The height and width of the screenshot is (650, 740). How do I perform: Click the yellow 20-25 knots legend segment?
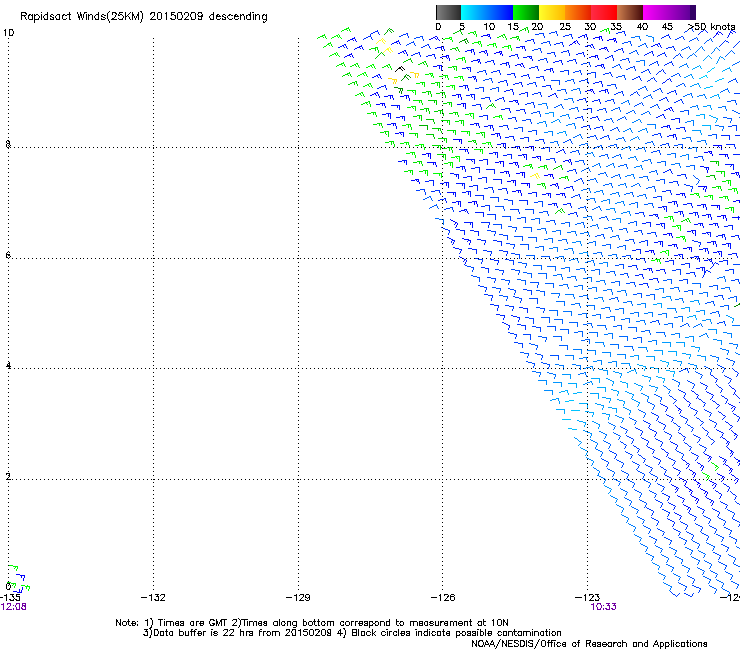[552, 12]
